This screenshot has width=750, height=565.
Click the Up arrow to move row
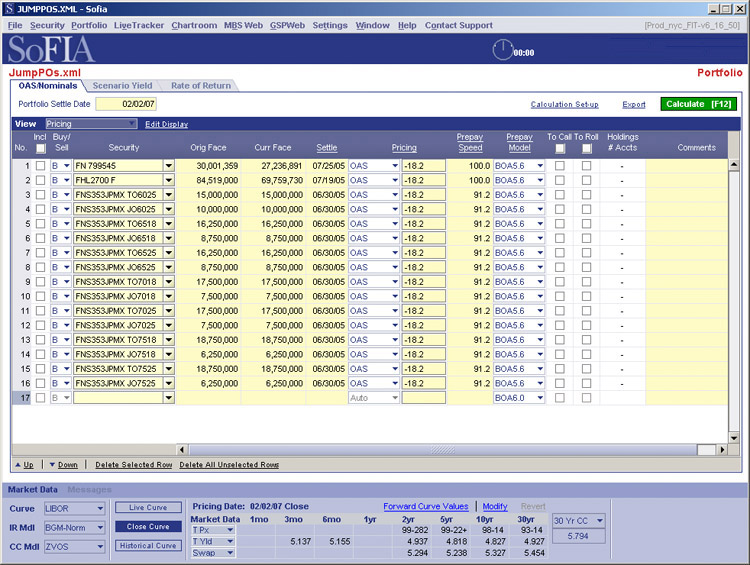click(24, 465)
